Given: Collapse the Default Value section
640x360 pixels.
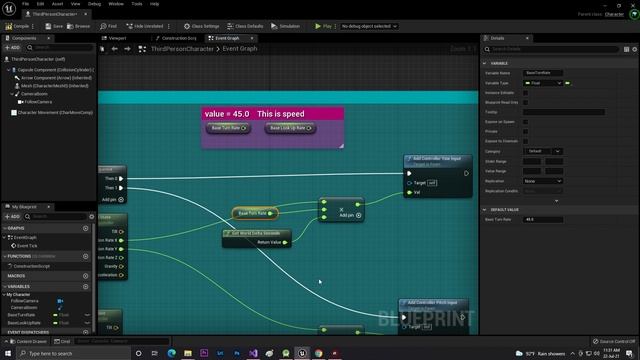Looking at the screenshot, I should click(x=485, y=210).
